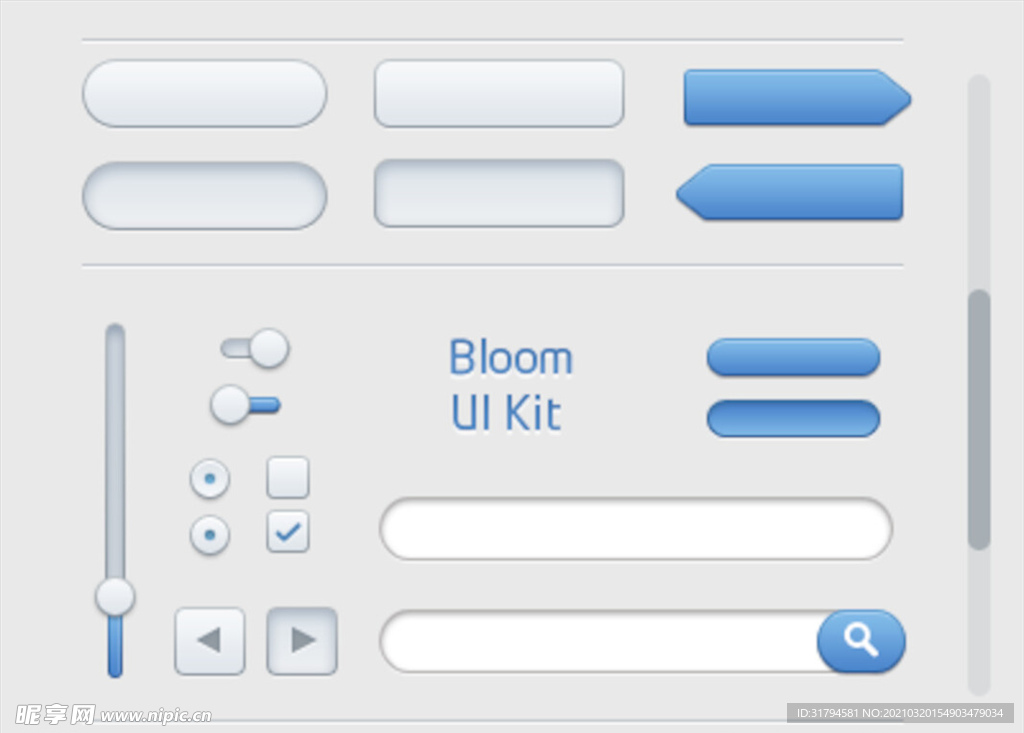
Task: Uncheck the checkbox with blue checkmark
Action: point(288,532)
